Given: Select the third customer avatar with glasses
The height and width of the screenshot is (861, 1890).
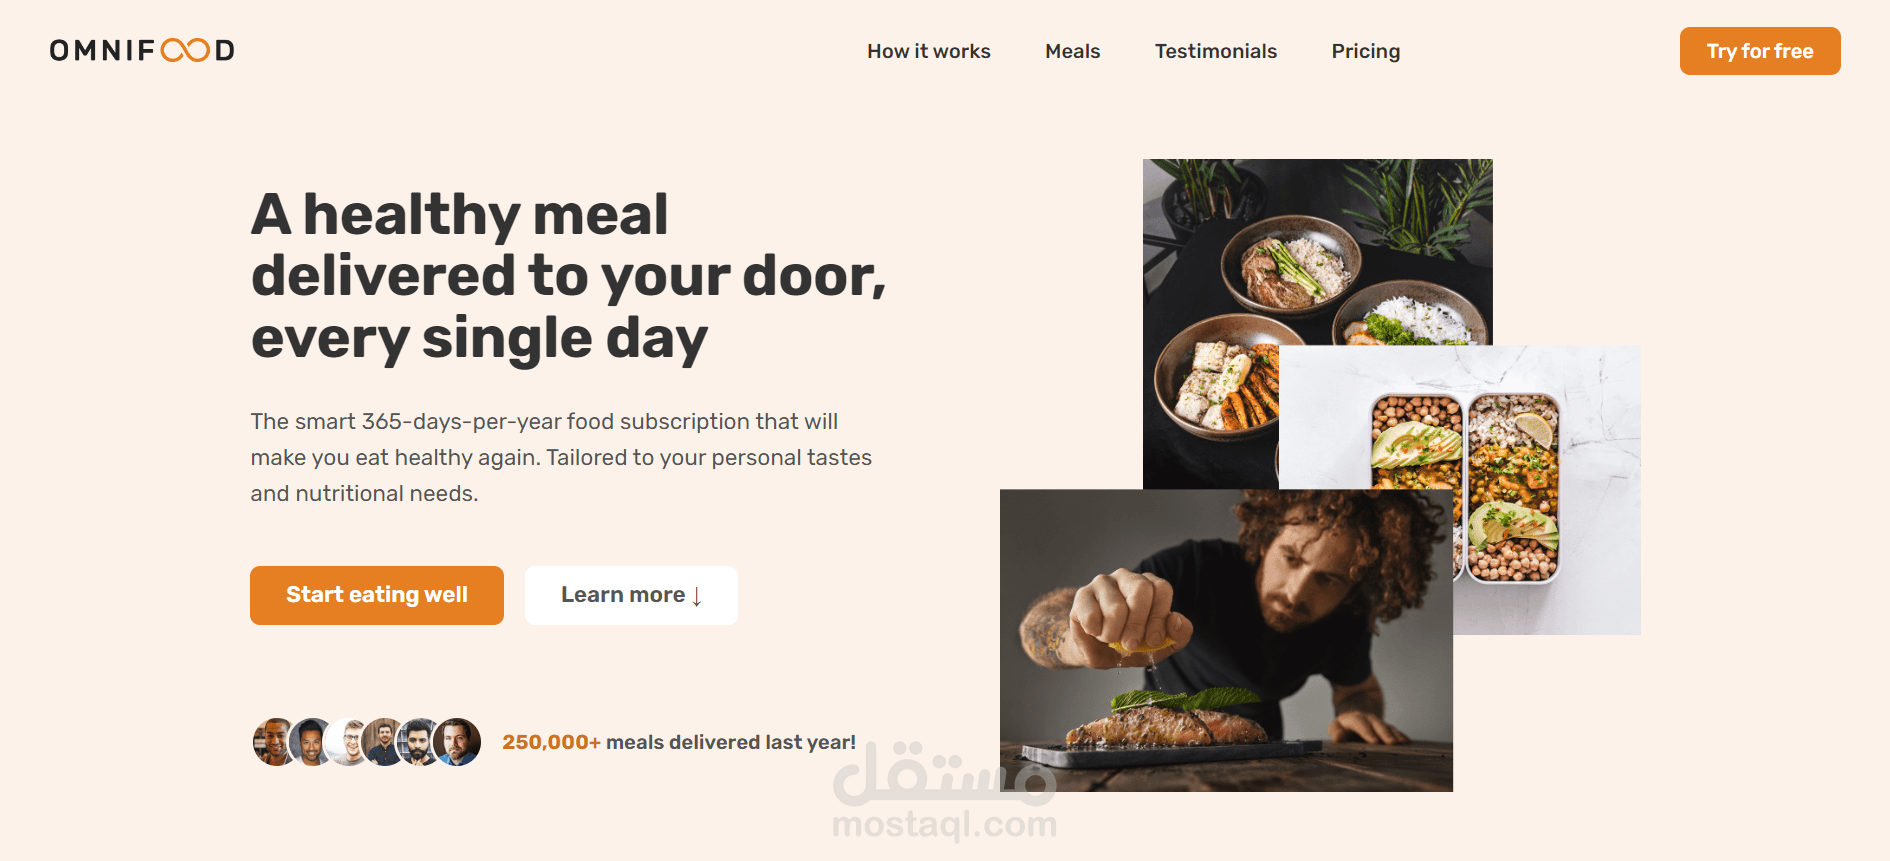Looking at the screenshot, I should pyautogui.click(x=346, y=742).
